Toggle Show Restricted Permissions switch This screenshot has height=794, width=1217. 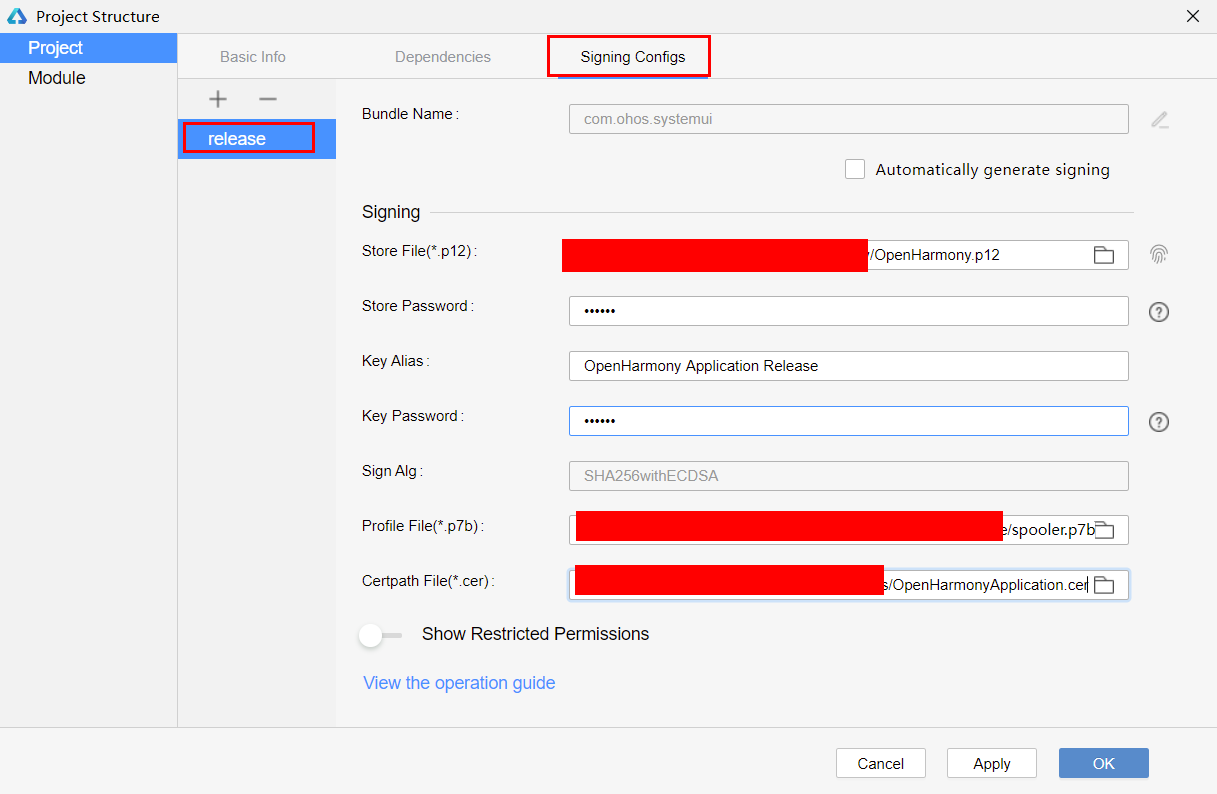(381, 635)
